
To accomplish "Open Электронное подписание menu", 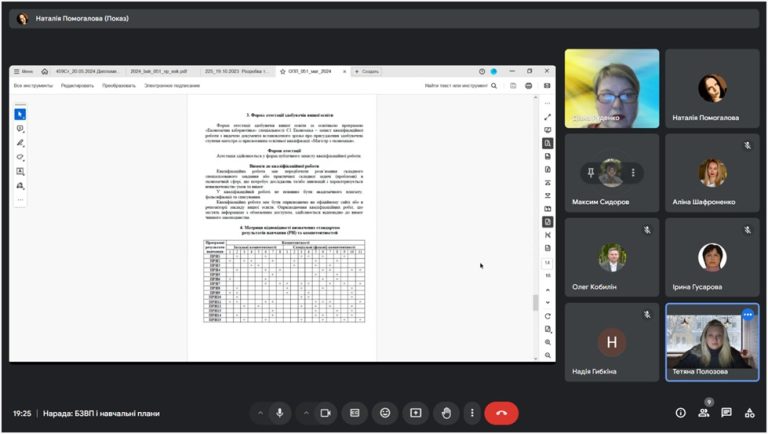I will 172,86.
